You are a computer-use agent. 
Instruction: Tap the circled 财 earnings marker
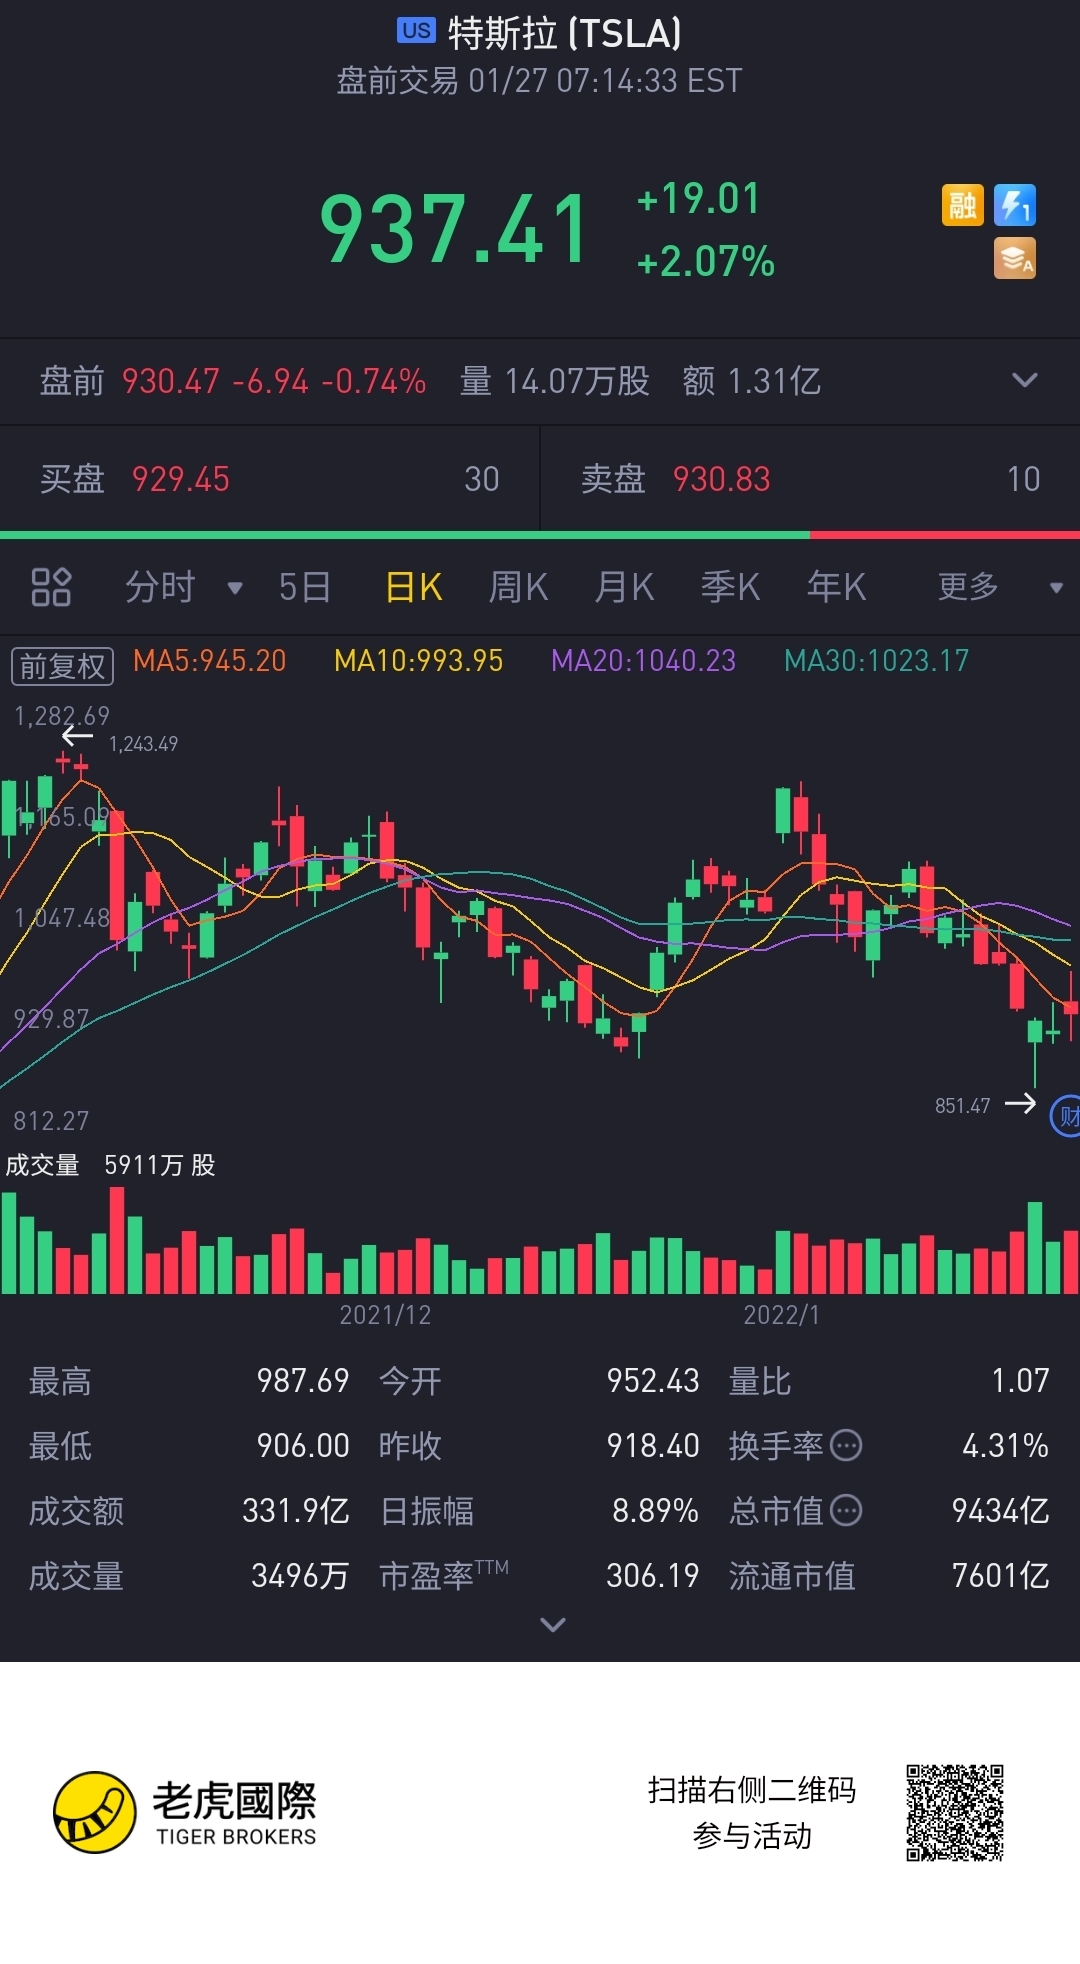coord(1066,1116)
